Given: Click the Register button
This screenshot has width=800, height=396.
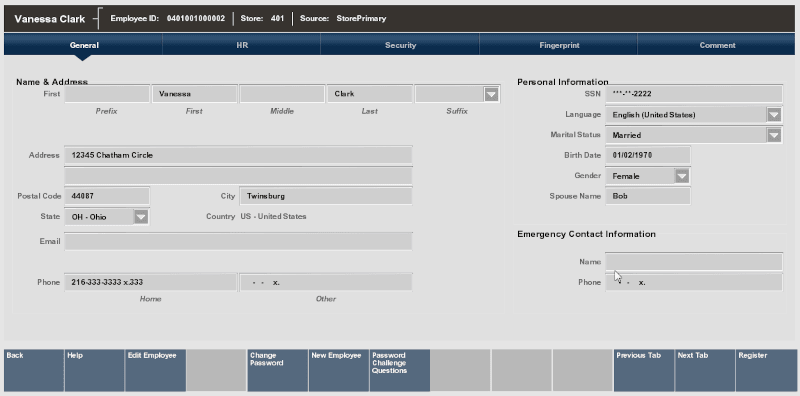Looking at the screenshot, I should point(766,370).
